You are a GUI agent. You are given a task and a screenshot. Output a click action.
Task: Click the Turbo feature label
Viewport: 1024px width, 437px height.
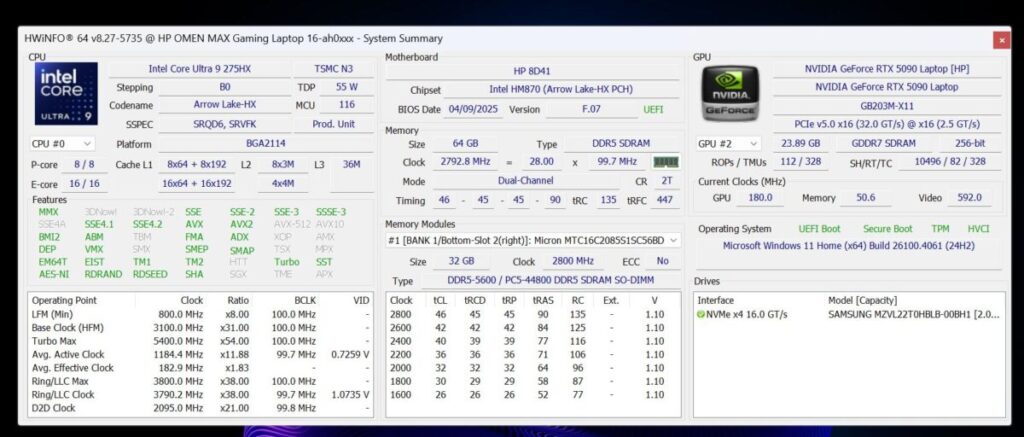287,262
